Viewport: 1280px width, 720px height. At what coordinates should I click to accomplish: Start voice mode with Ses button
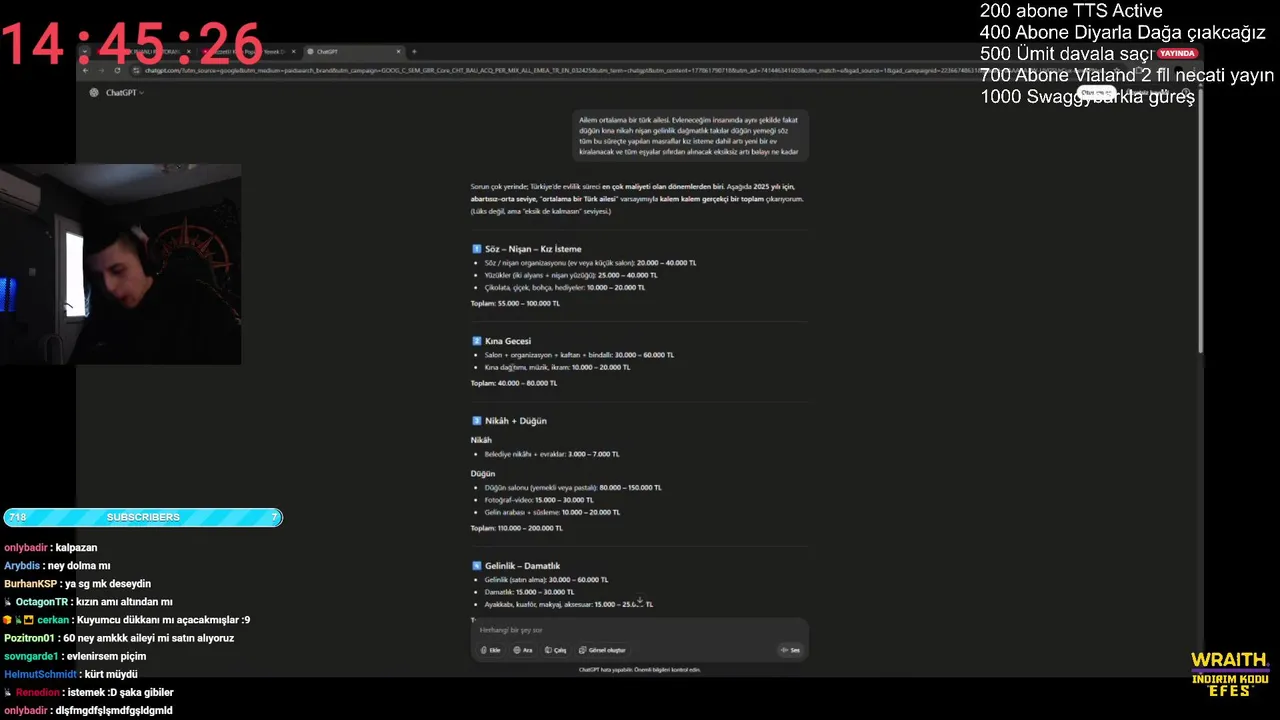(x=790, y=650)
